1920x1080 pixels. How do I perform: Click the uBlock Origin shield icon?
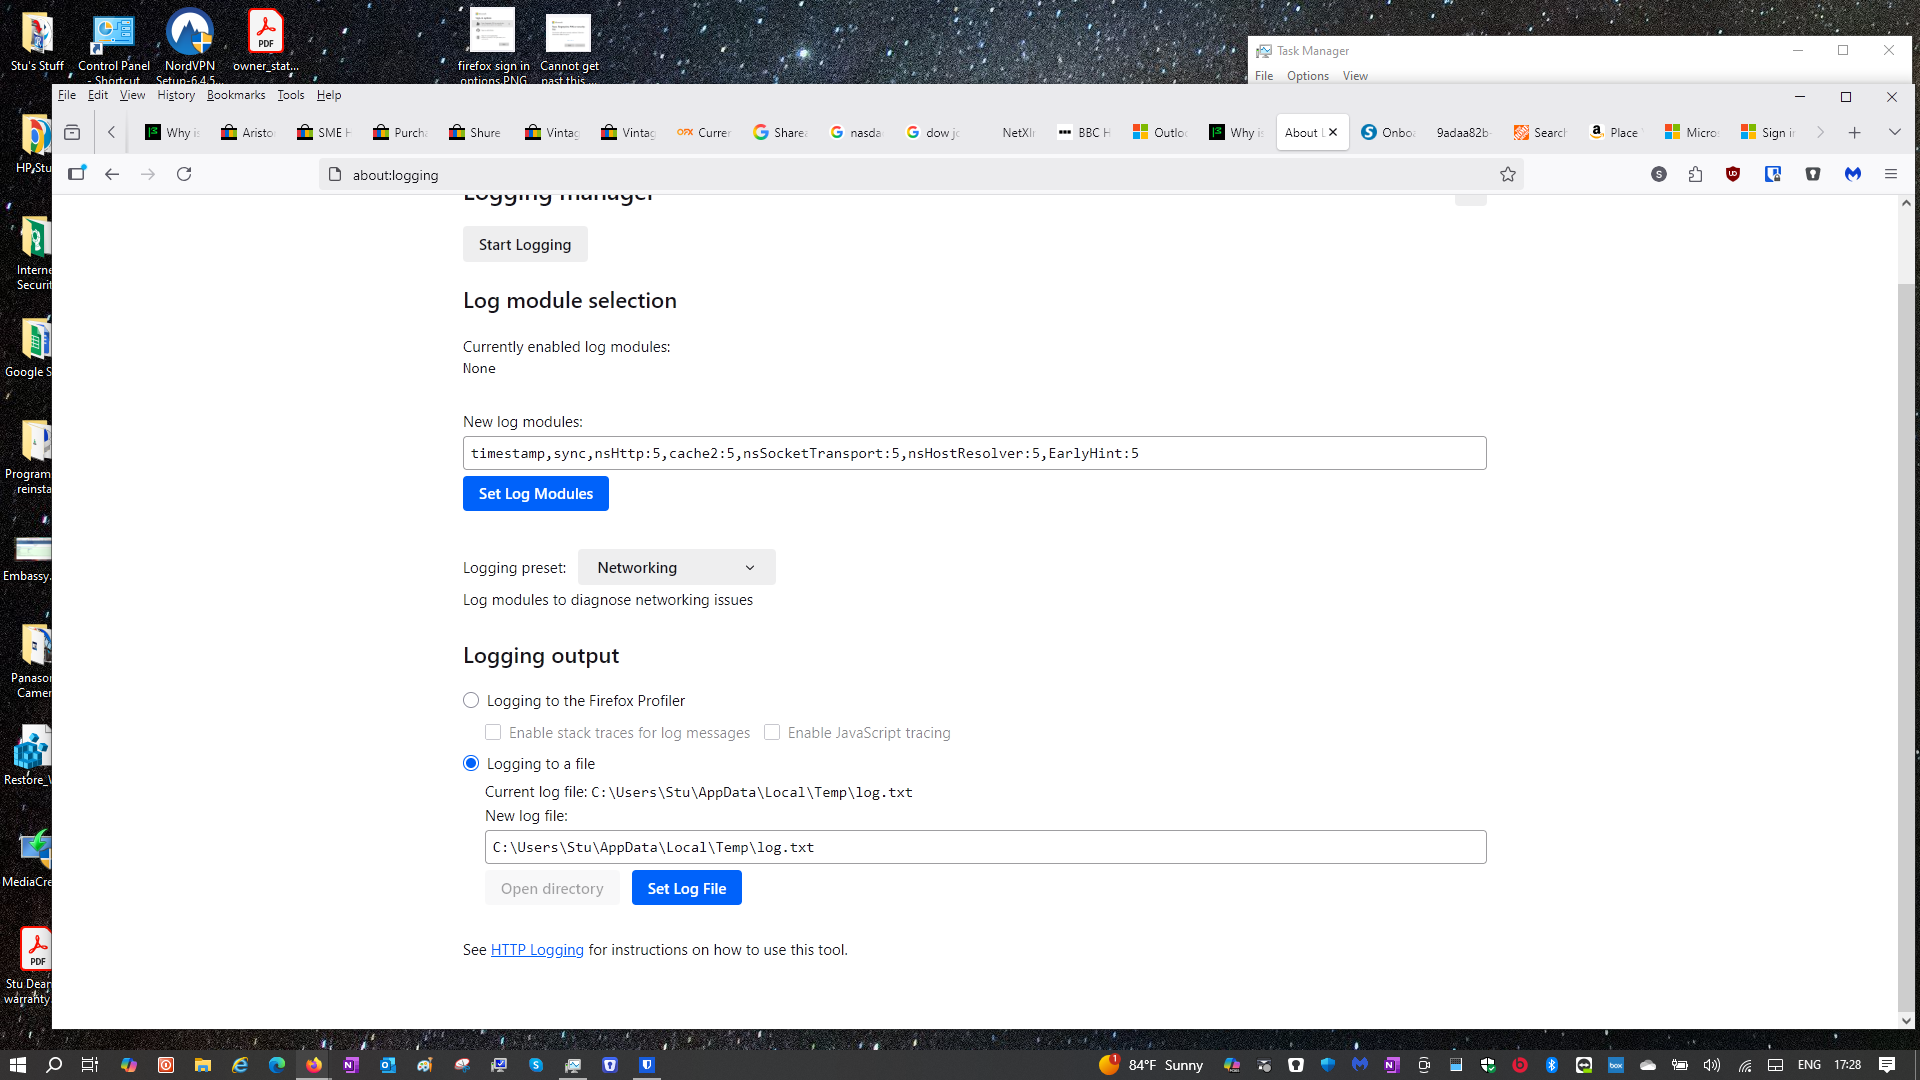pos(1733,174)
